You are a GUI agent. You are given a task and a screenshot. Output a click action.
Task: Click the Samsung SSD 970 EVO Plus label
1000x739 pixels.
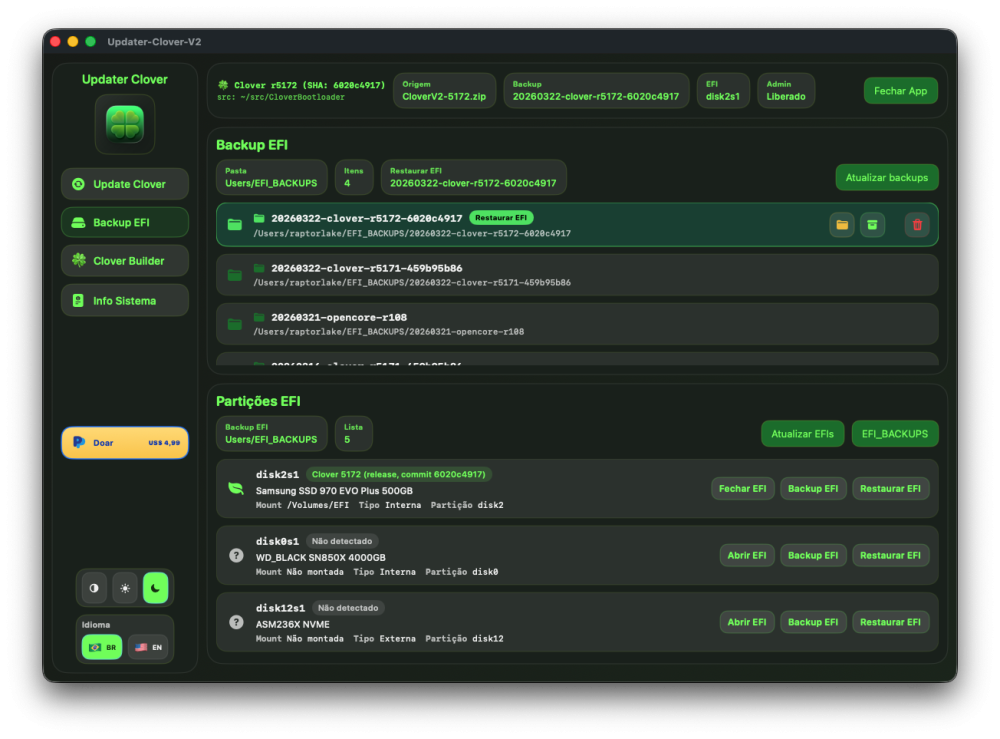tap(334, 491)
